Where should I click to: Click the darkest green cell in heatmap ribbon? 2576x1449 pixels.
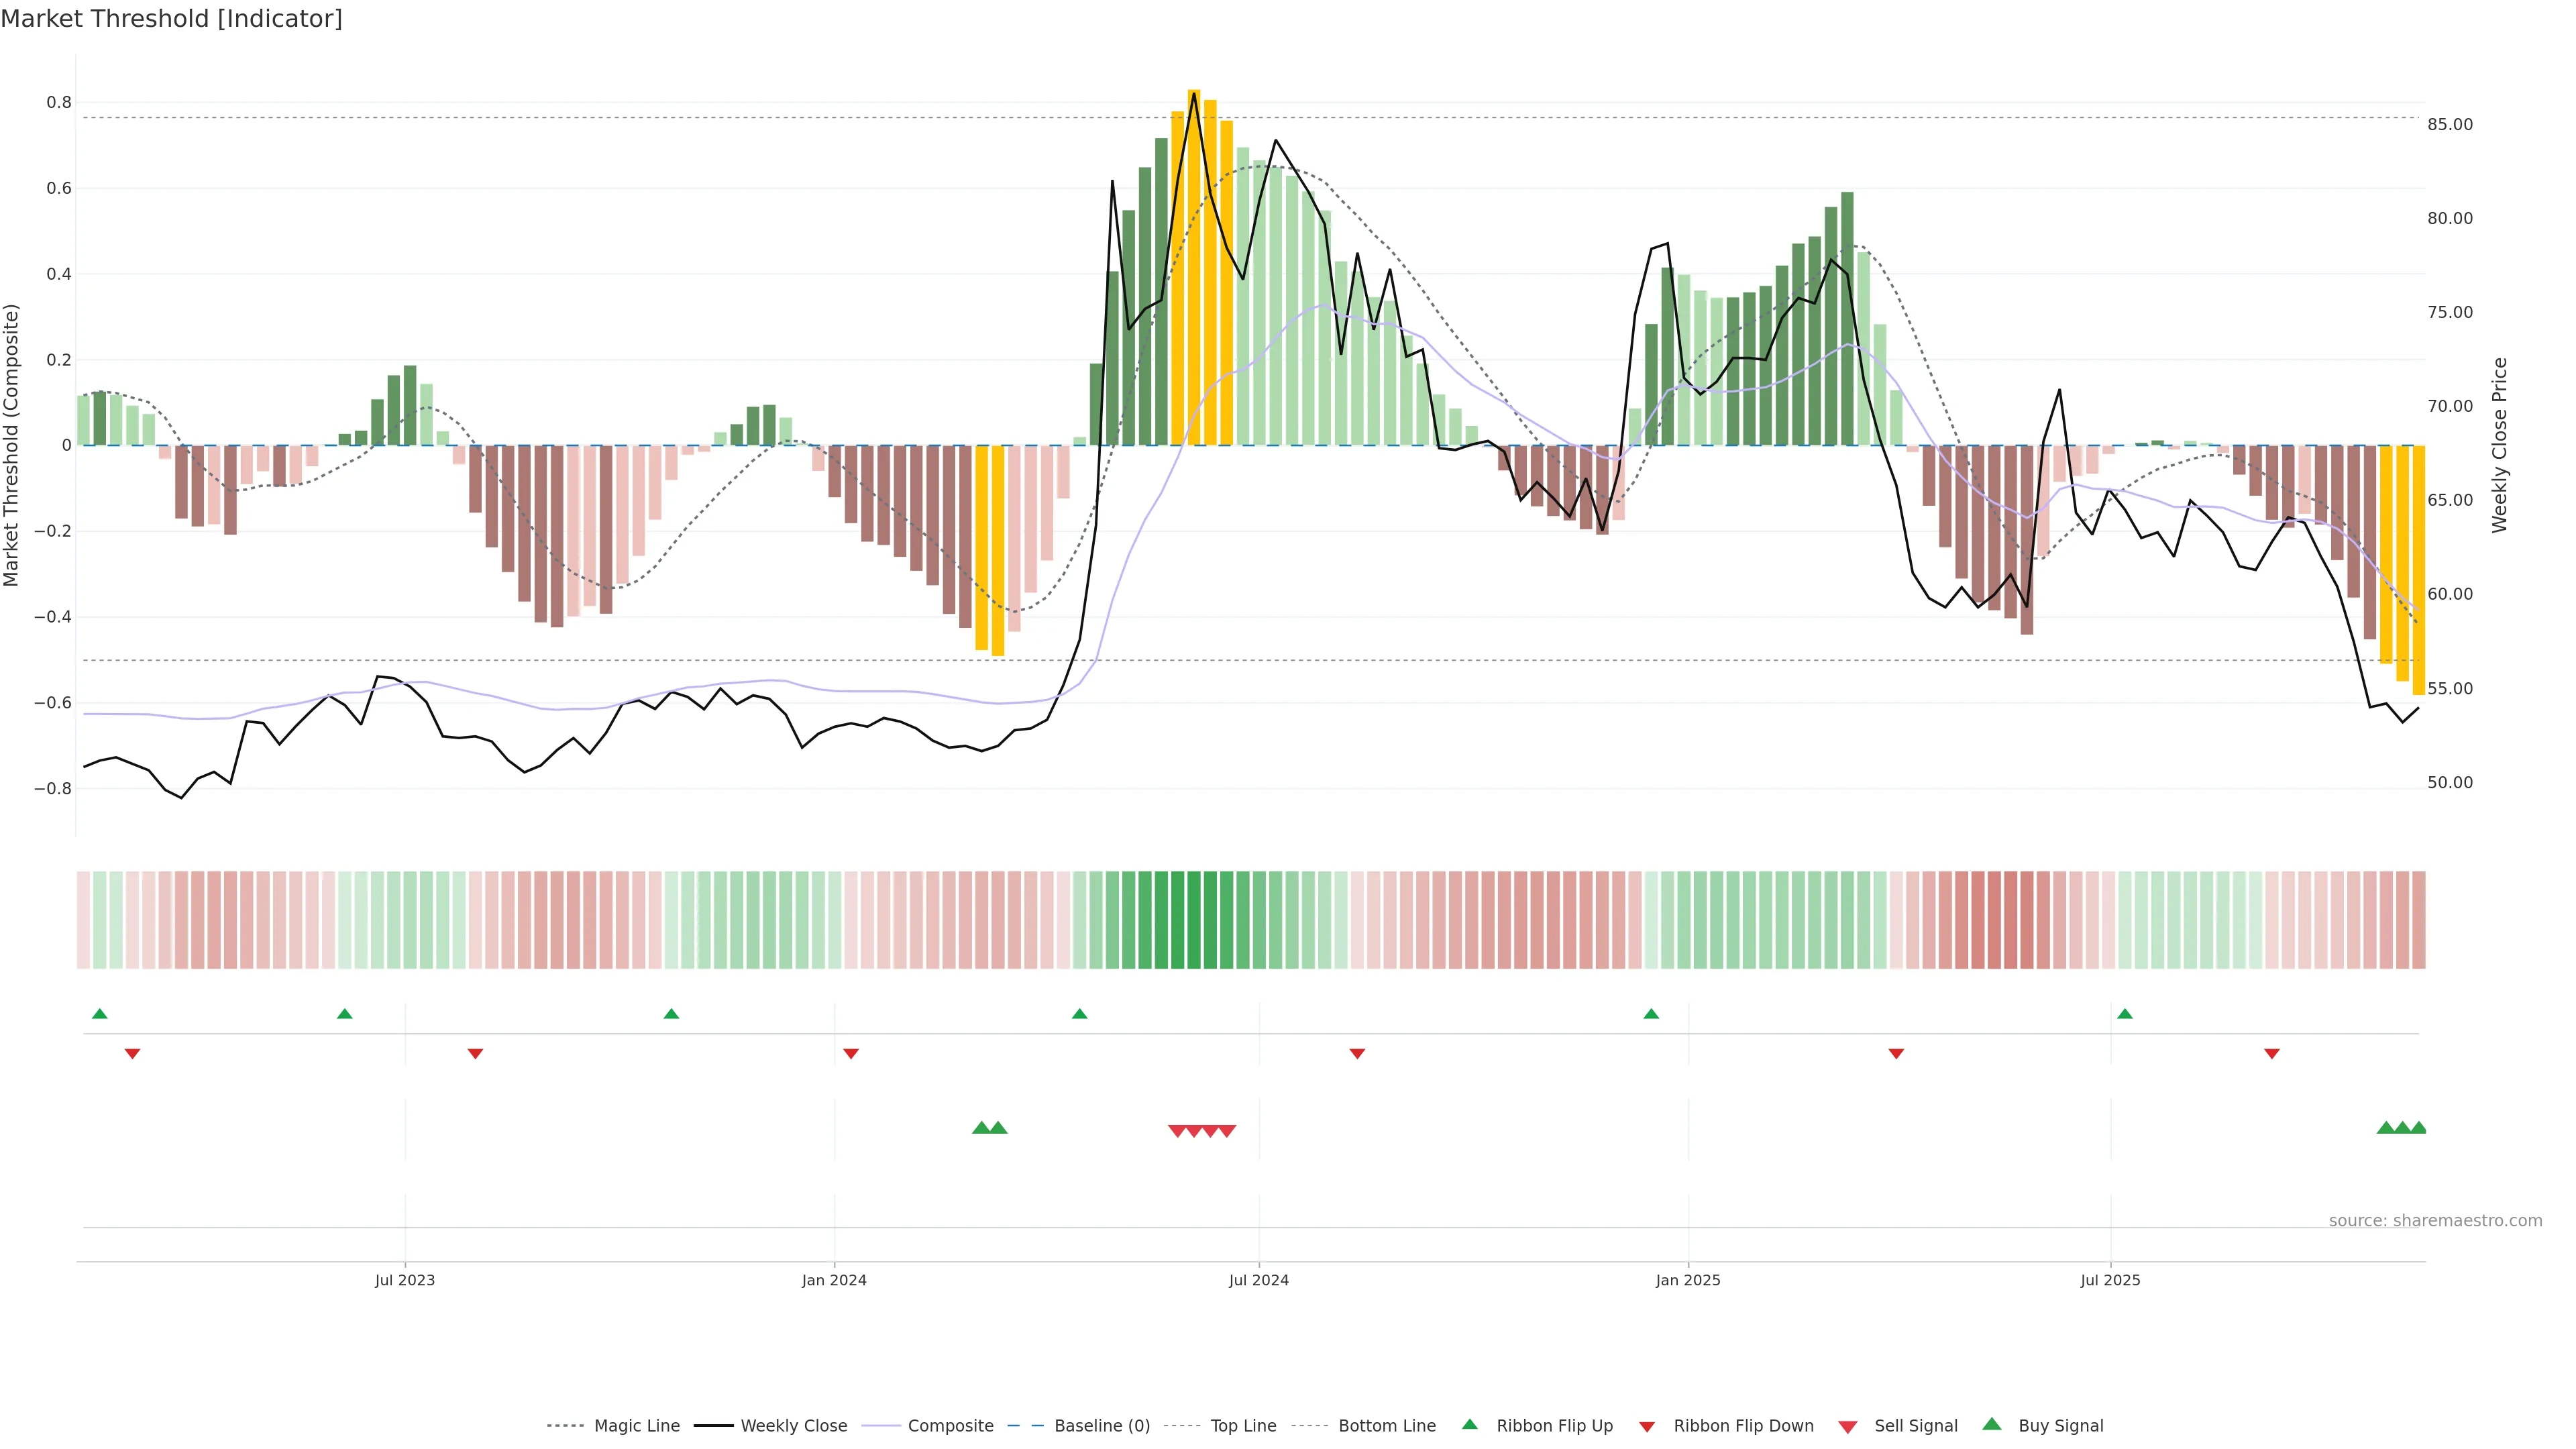[x=1194, y=919]
